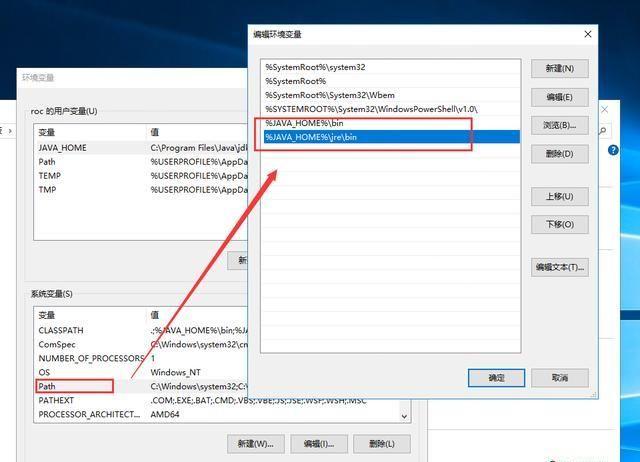Click the AMD64 value cell
The image size is (640, 462).
[x=165, y=414]
